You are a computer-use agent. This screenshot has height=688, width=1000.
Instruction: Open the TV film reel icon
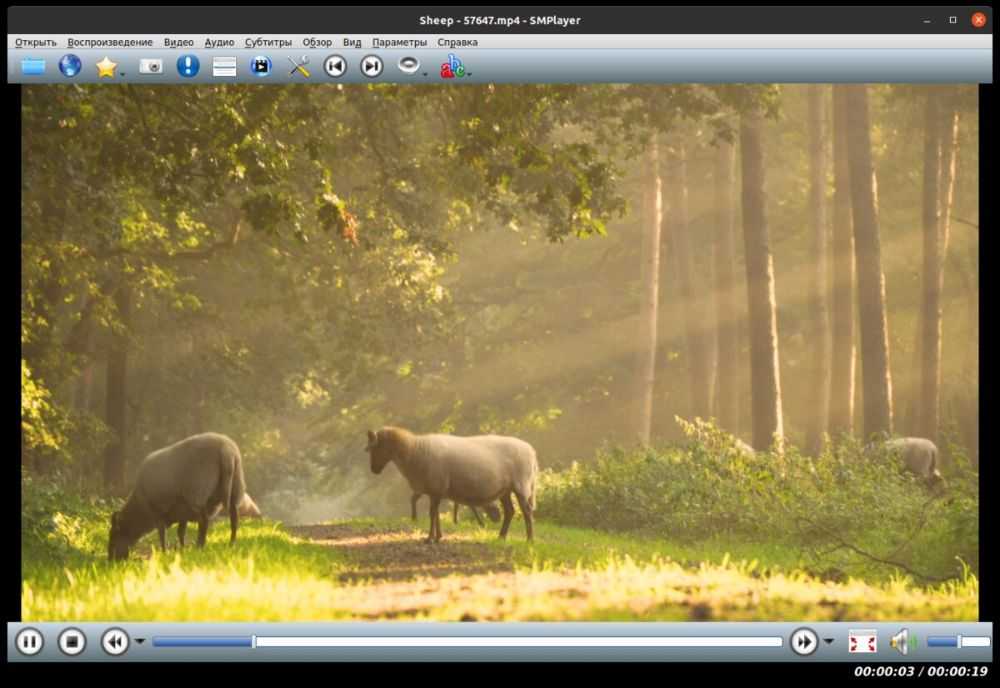[x=261, y=67]
